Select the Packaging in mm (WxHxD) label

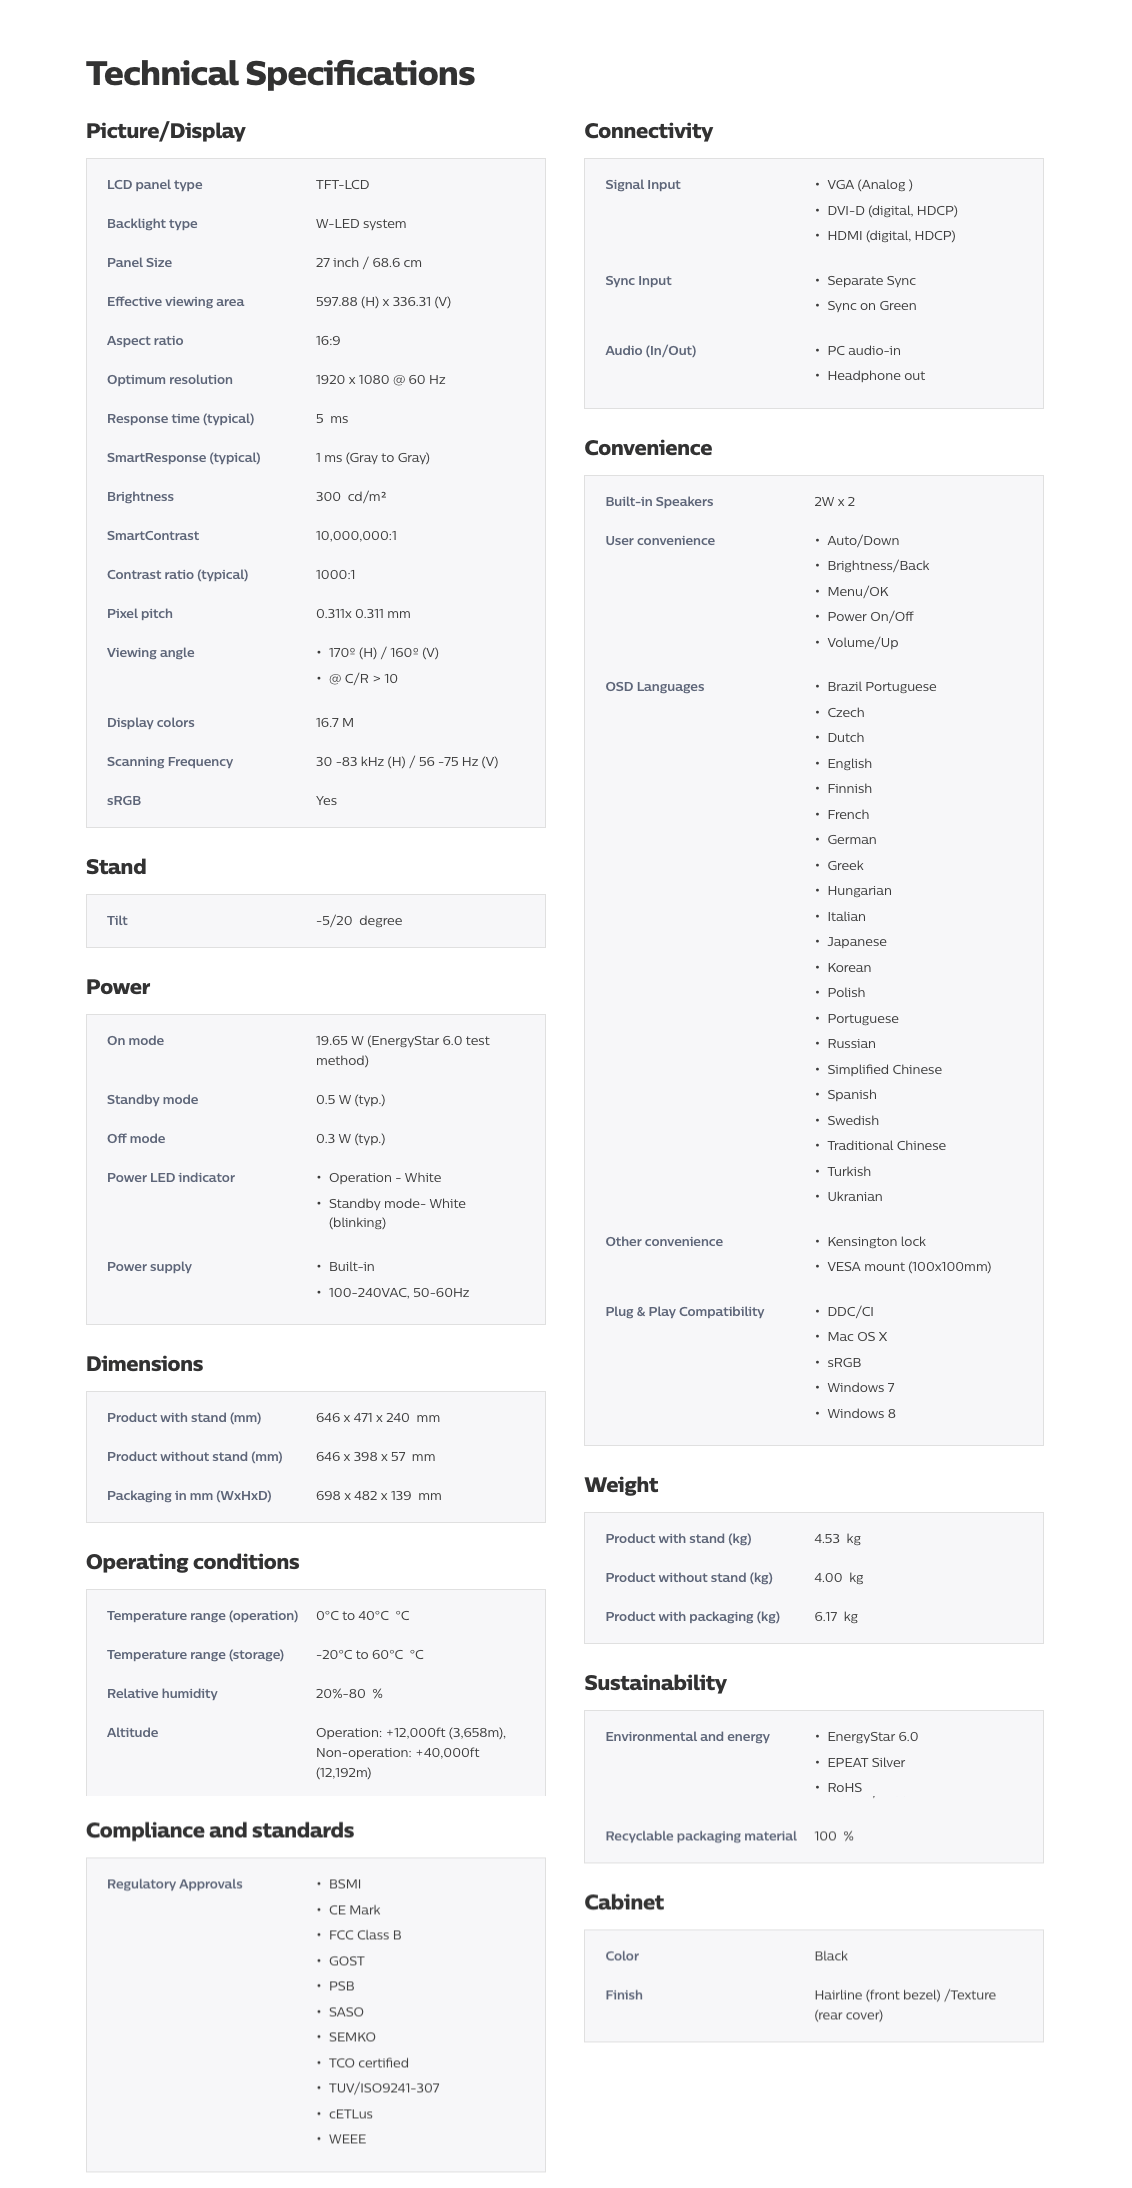point(189,1496)
